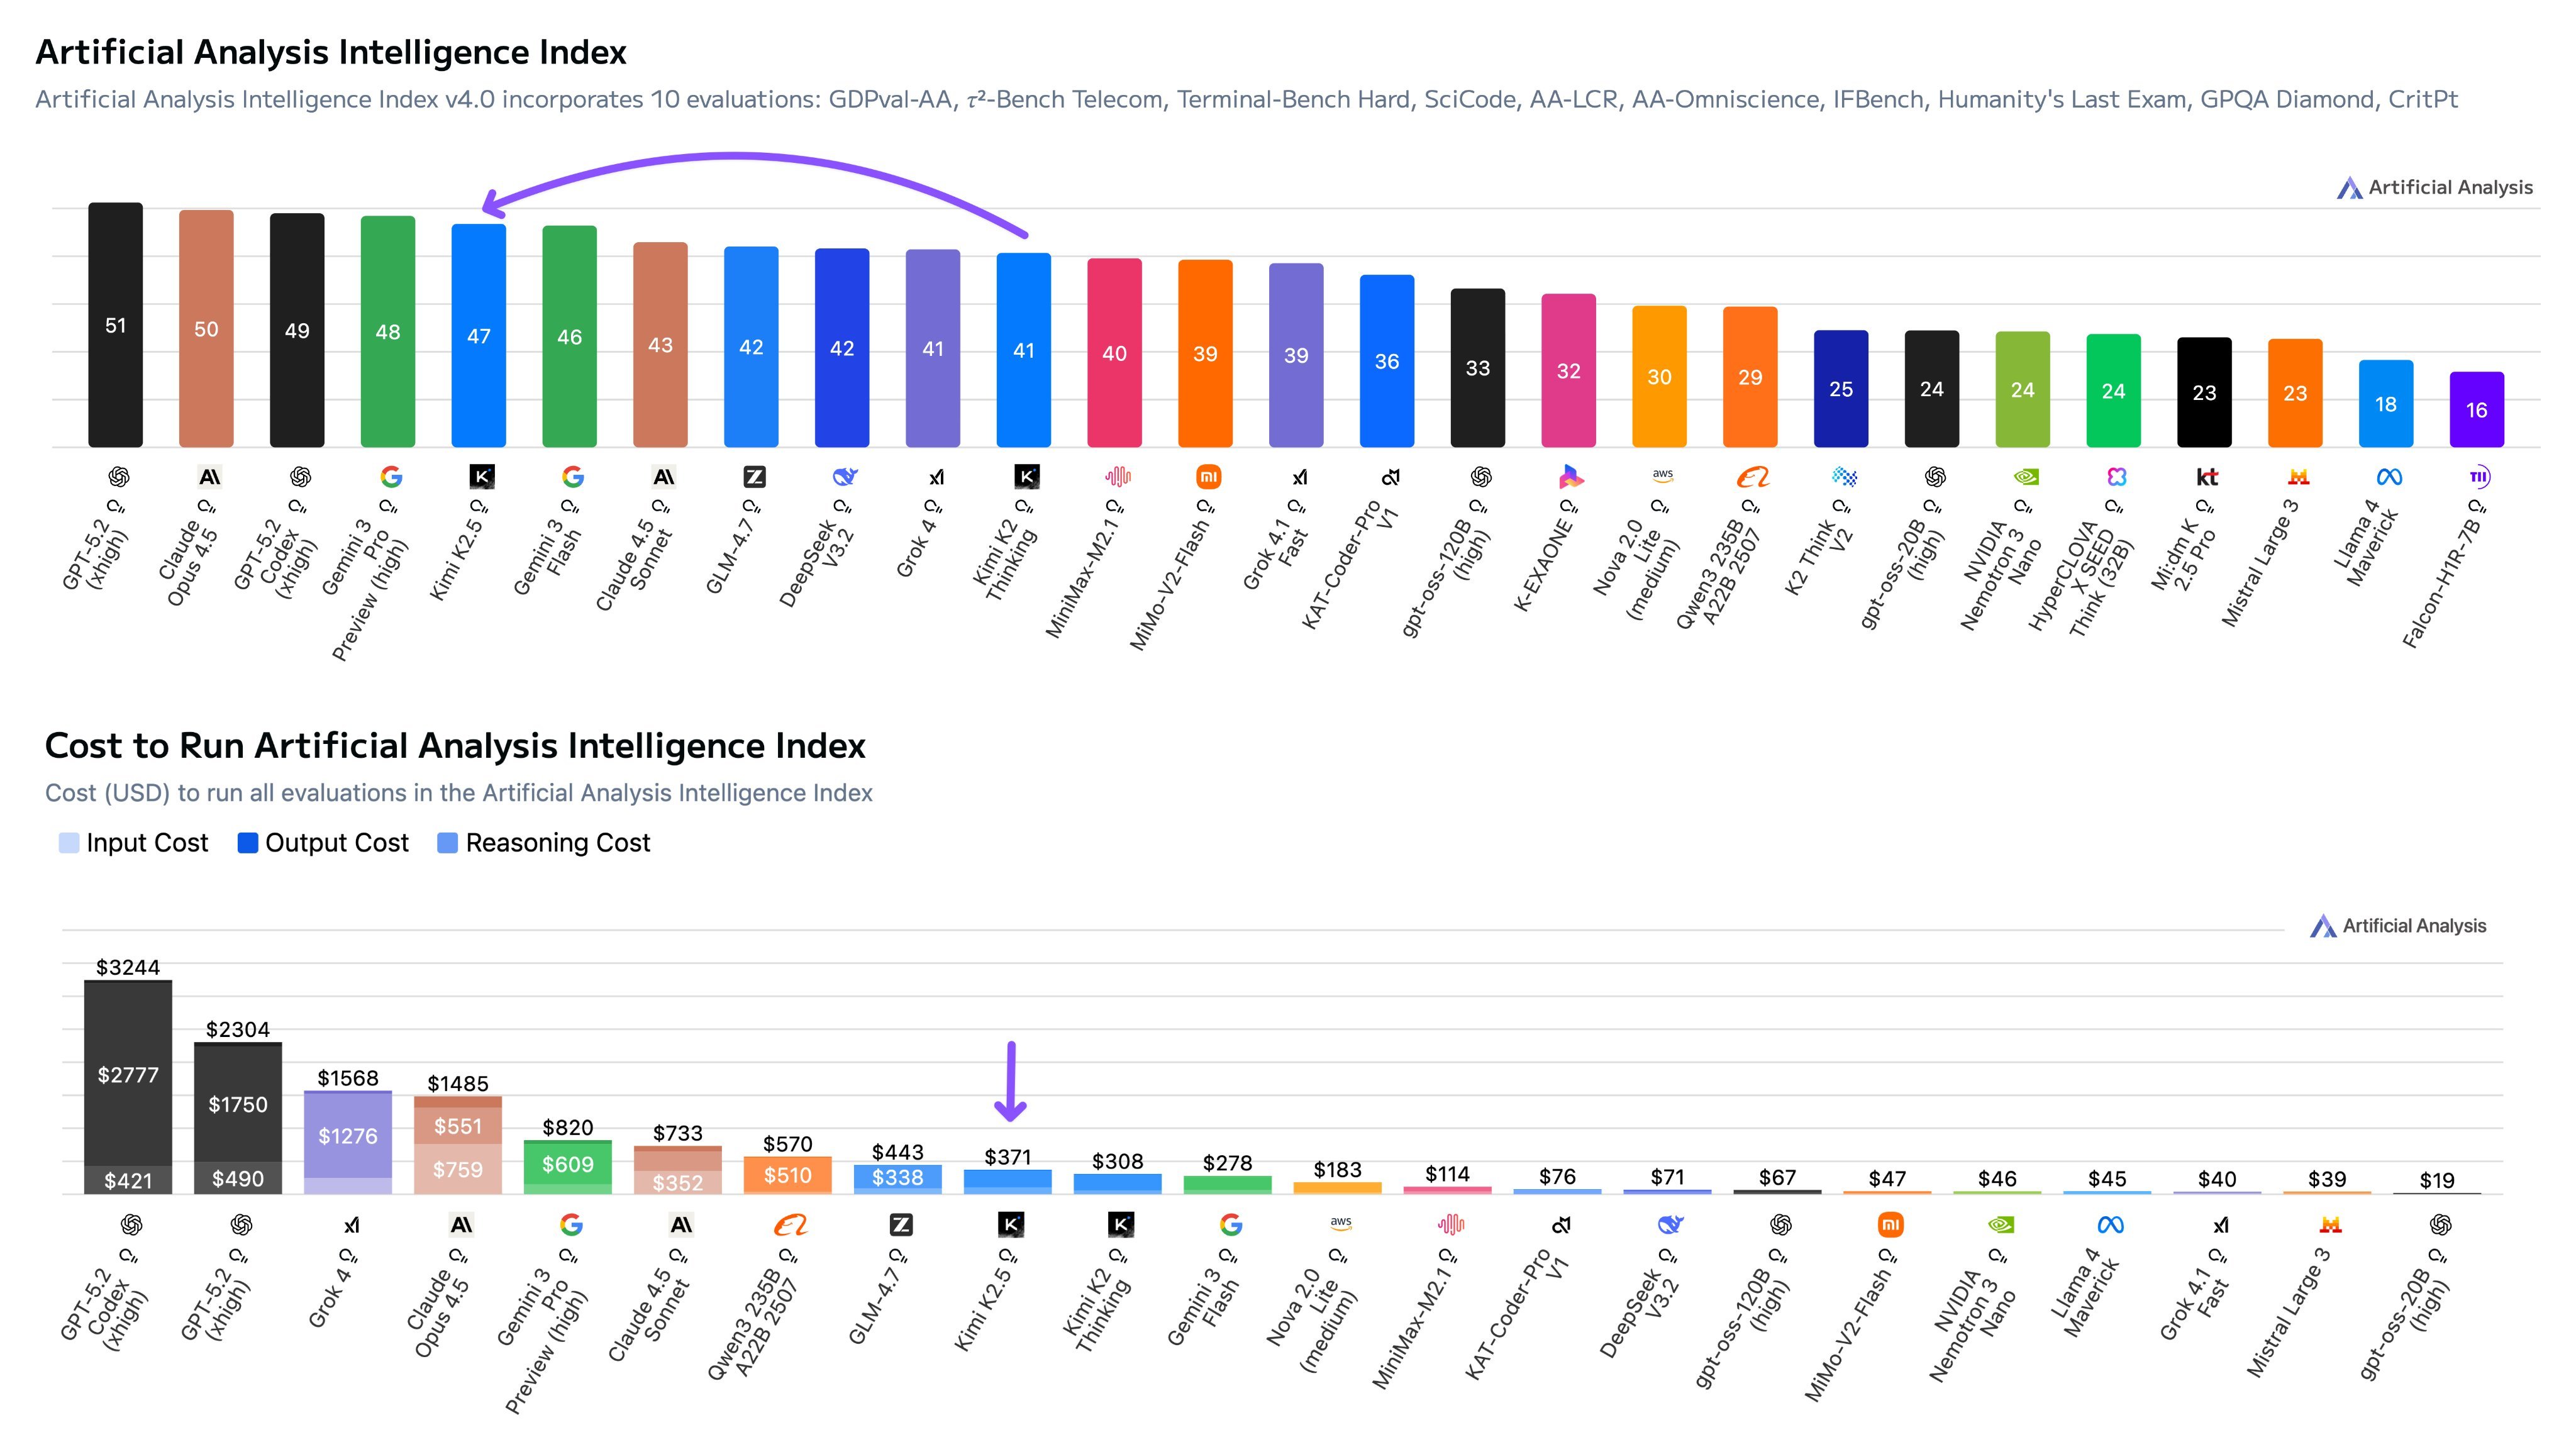Image resolution: width=2576 pixels, height=1447 pixels.
Task: Click the NVIDIA logo in the Intelligence Index chart
Action: pyautogui.click(x=2025, y=477)
